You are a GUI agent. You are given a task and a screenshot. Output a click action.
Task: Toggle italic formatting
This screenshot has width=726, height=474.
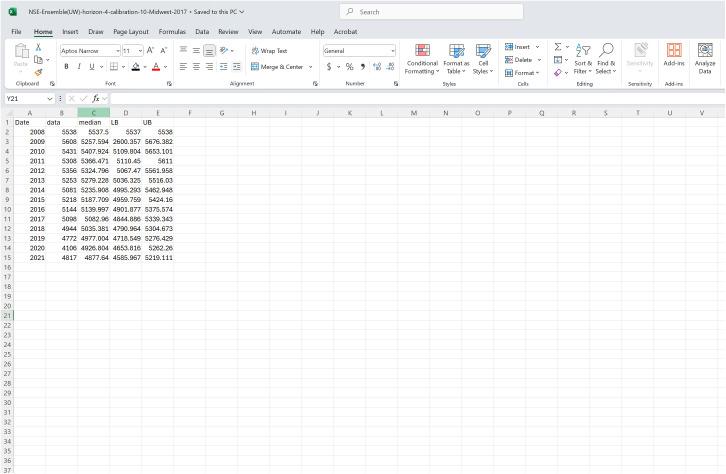pos(79,67)
